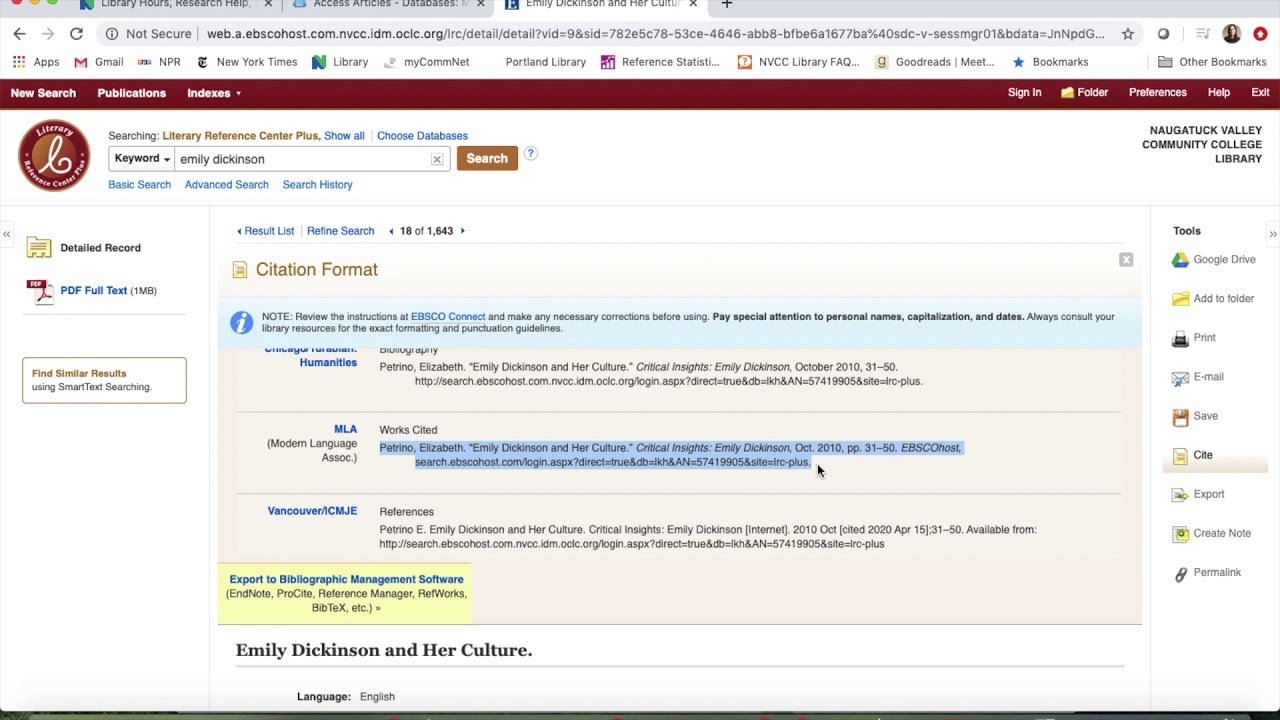
Task: Click the search help question mark icon
Action: [530, 153]
